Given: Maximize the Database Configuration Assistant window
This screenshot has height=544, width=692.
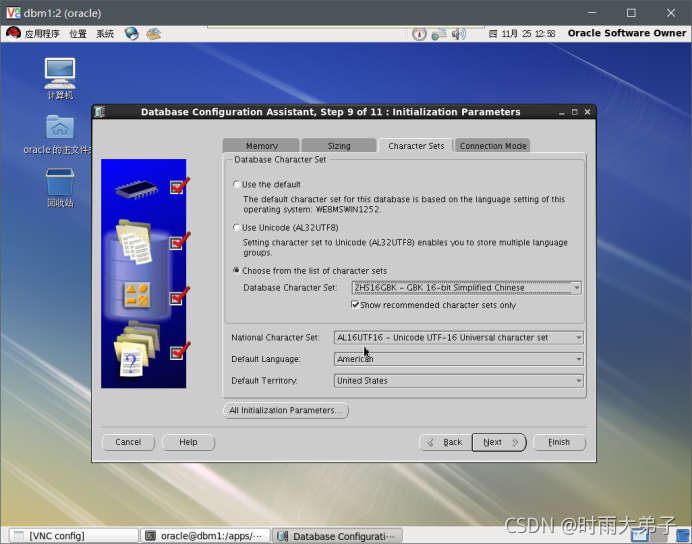Looking at the screenshot, I should pyautogui.click(x=574, y=112).
